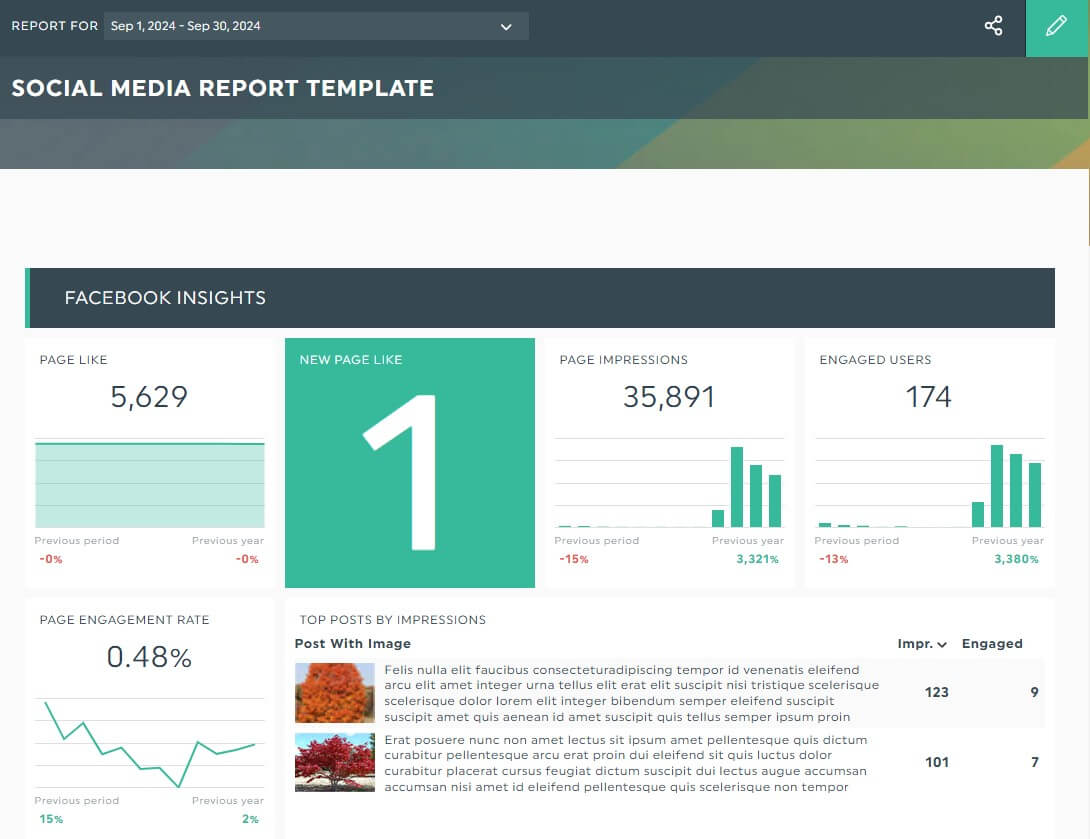Click the tallest bar in Page Impressions chart
This screenshot has height=839, width=1090.
click(737, 487)
